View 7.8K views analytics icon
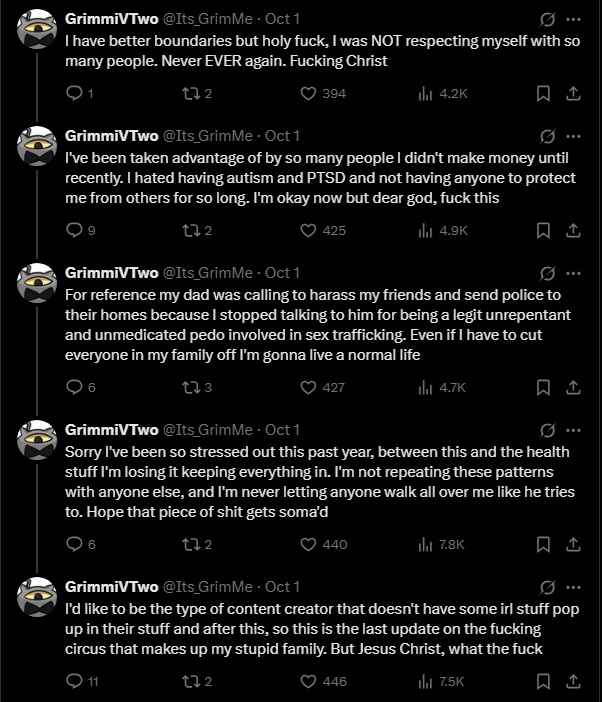Image resolution: width=602 pixels, height=702 pixels. coord(424,544)
